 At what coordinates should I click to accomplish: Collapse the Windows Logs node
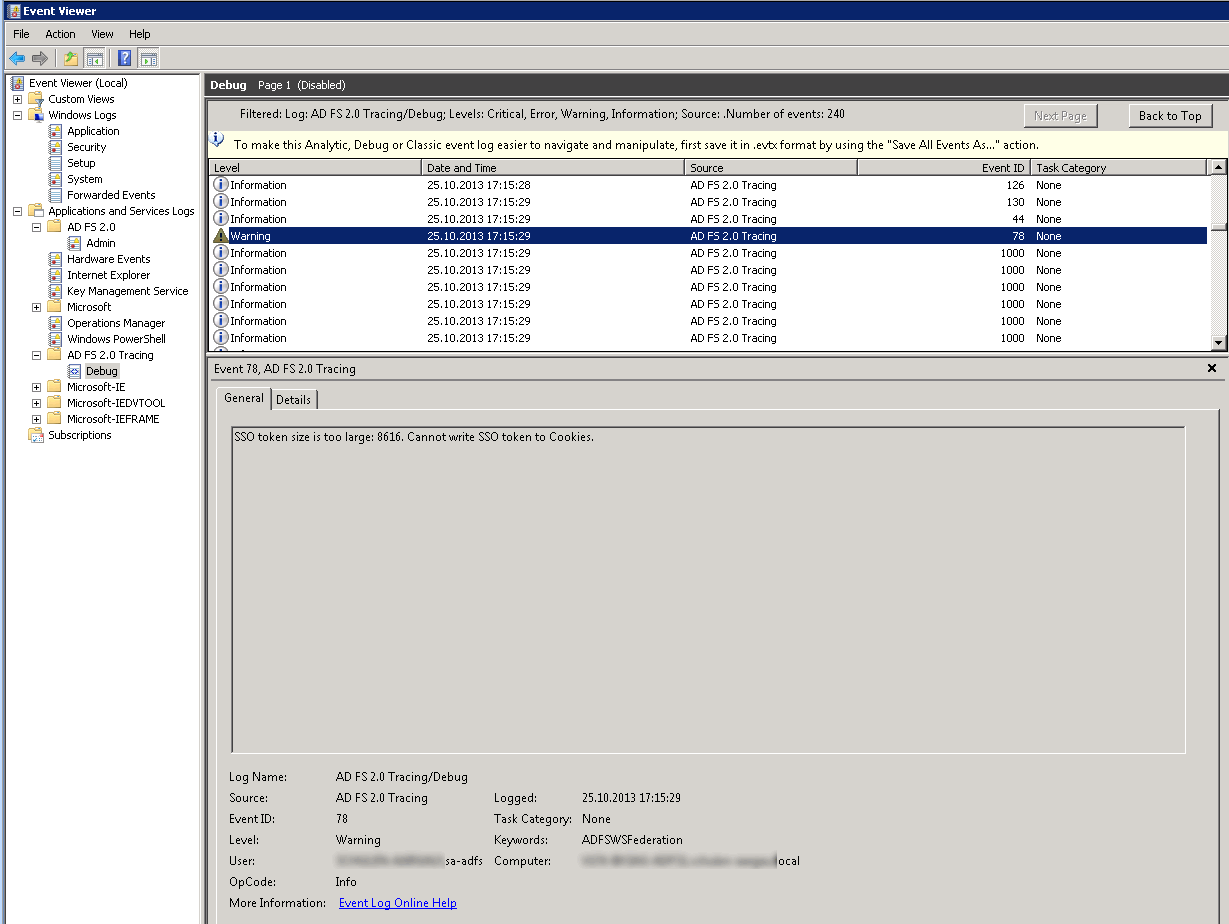17,115
